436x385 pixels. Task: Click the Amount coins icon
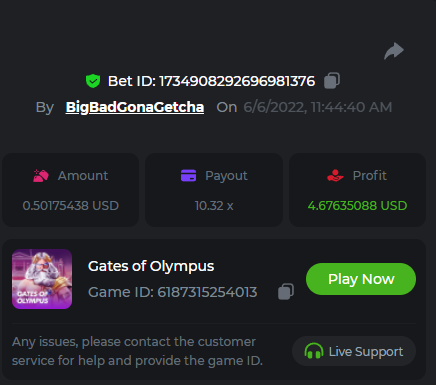41,176
